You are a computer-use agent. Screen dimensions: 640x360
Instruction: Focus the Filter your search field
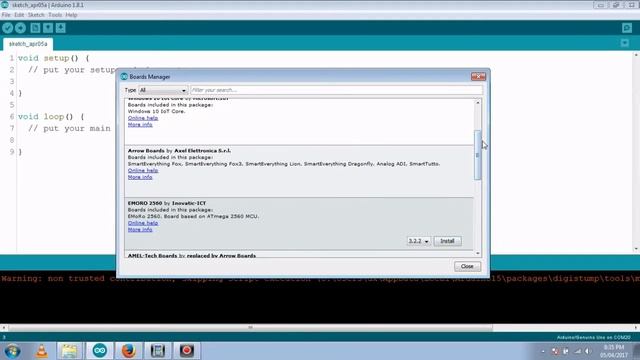[336, 90]
